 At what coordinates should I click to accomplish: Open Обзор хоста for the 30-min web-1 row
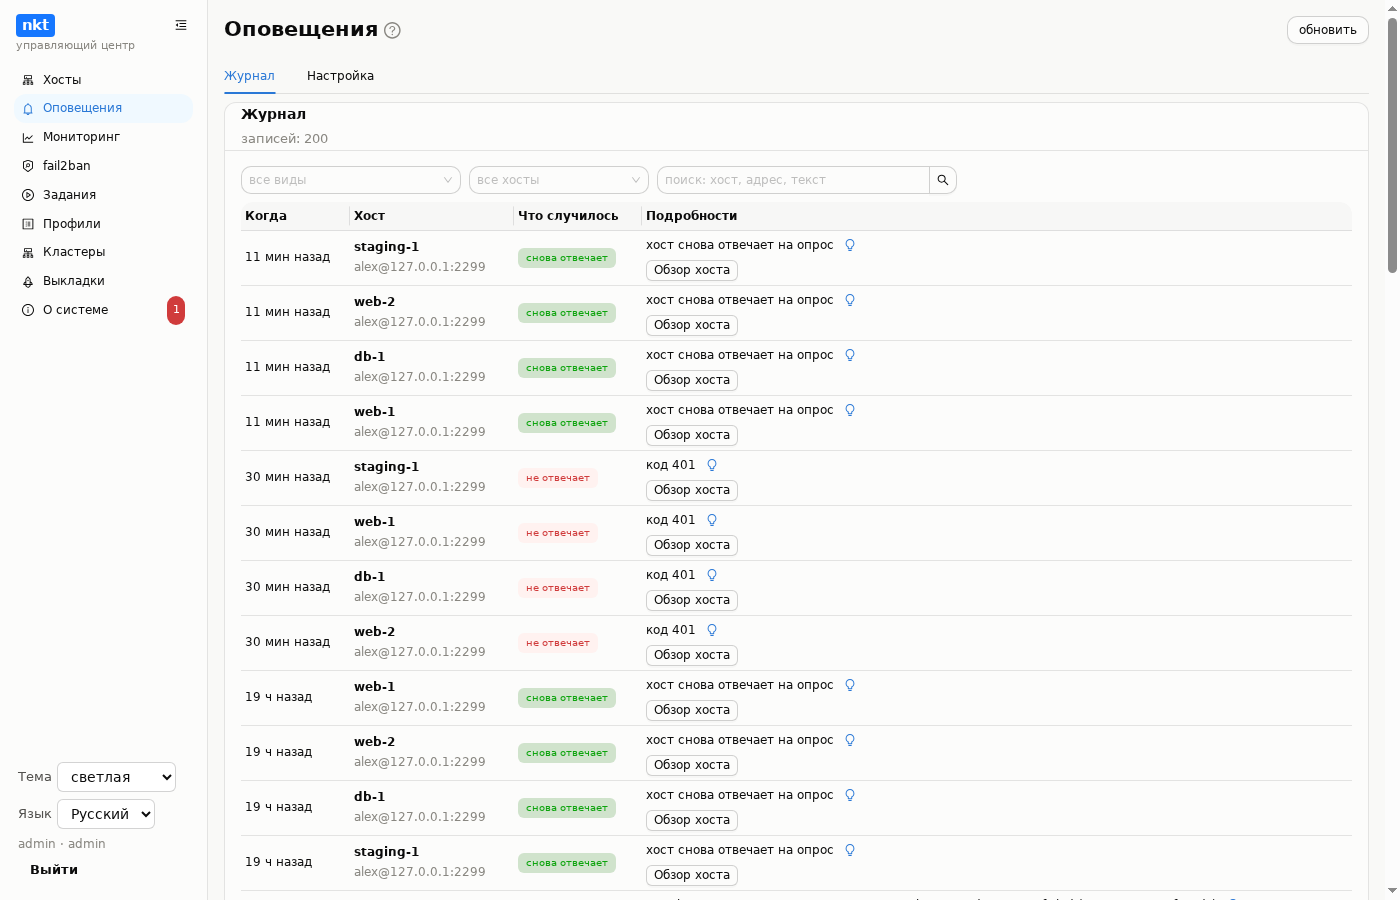(692, 545)
